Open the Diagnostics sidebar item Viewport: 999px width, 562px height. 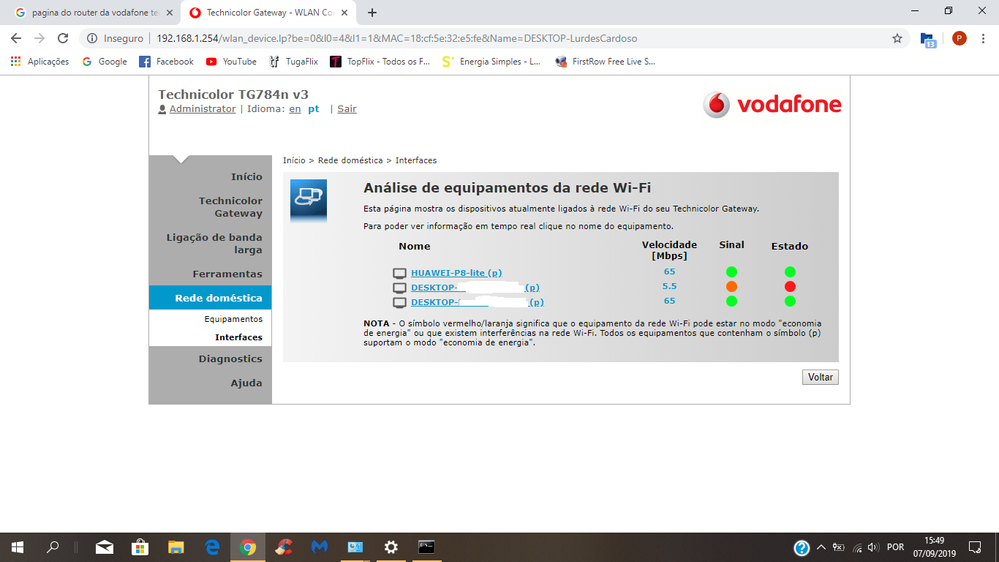tap(230, 359)
